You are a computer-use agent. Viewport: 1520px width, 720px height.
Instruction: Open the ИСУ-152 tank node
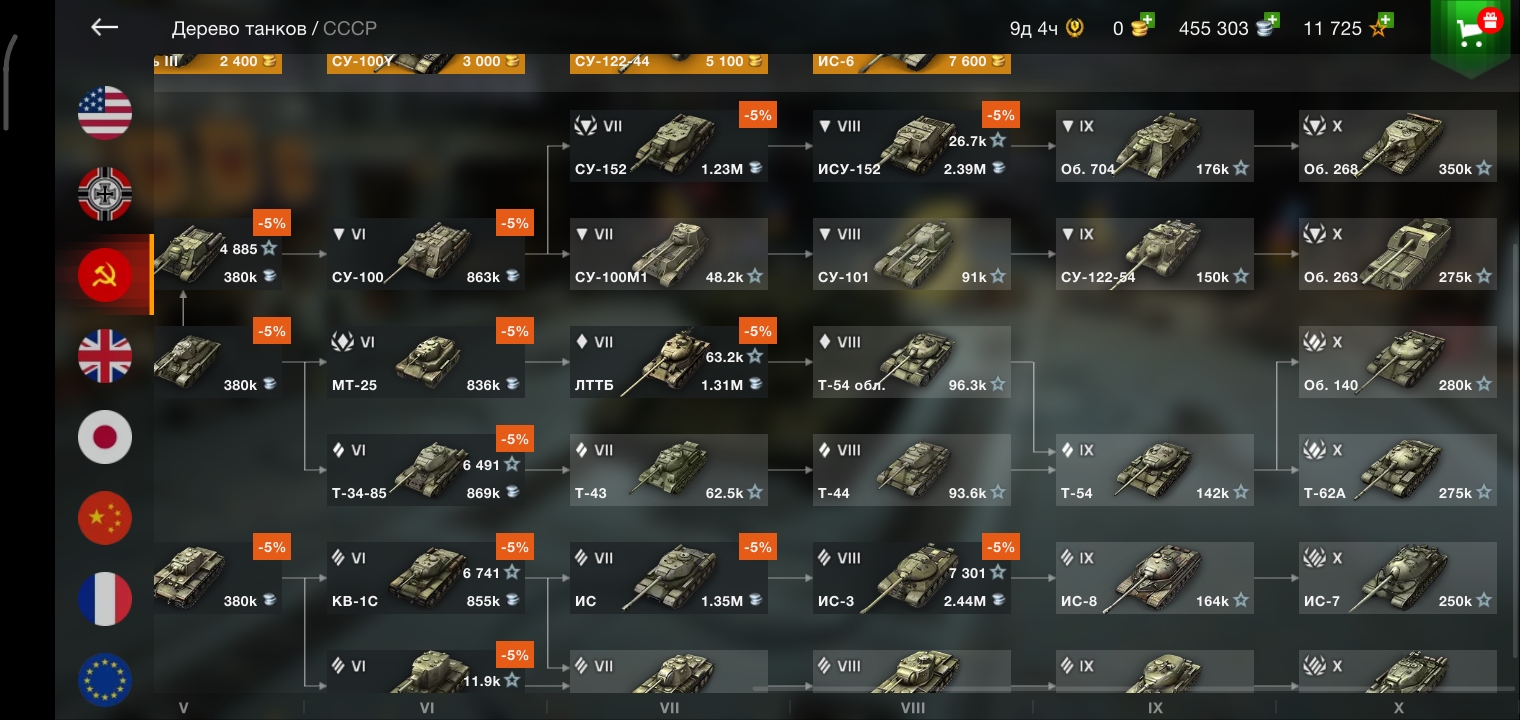(912, 146)
